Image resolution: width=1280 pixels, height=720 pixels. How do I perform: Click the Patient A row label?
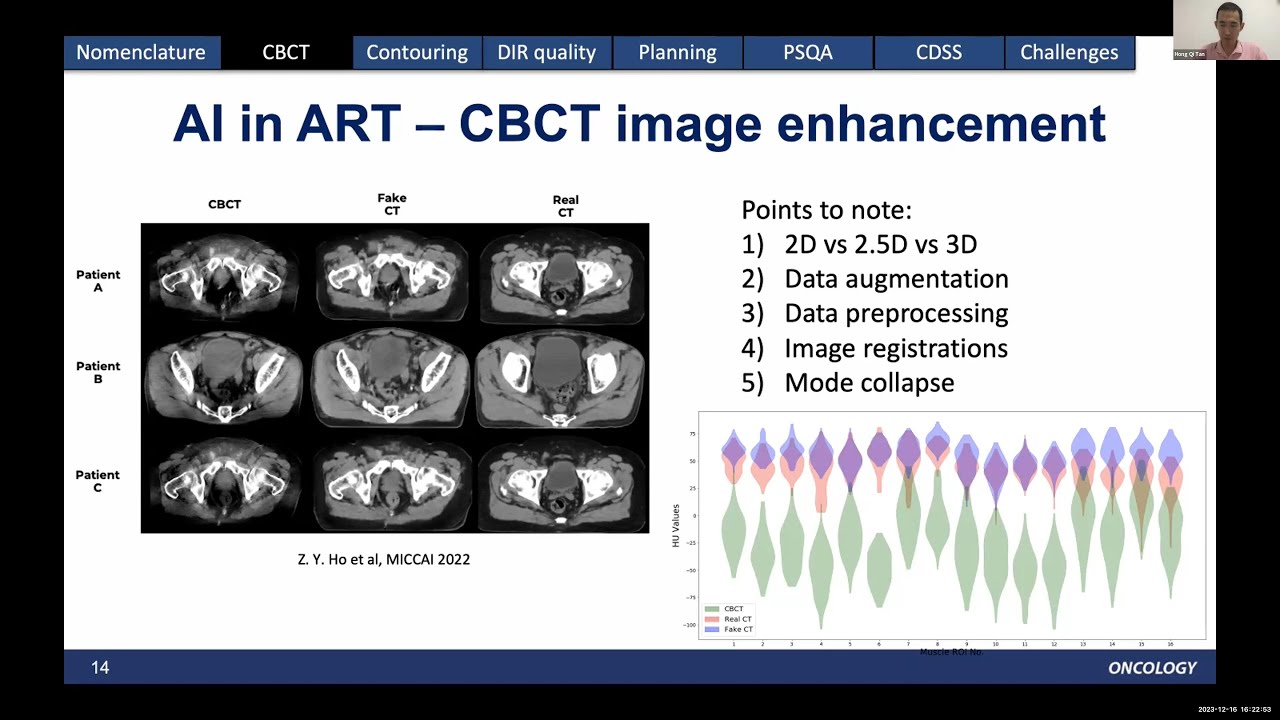click(x=98, y=281)
